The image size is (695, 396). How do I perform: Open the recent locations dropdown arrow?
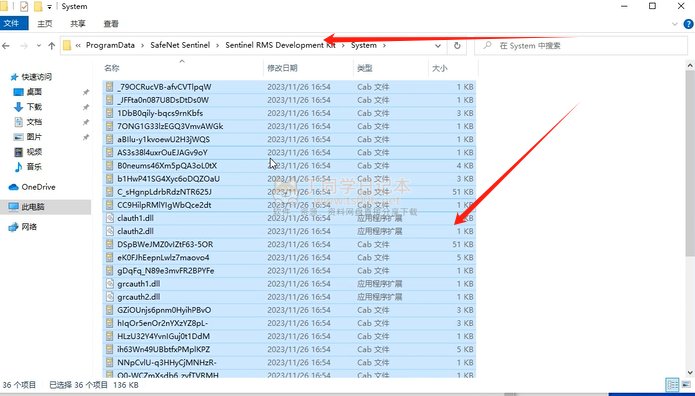click(x=39, y=46)
